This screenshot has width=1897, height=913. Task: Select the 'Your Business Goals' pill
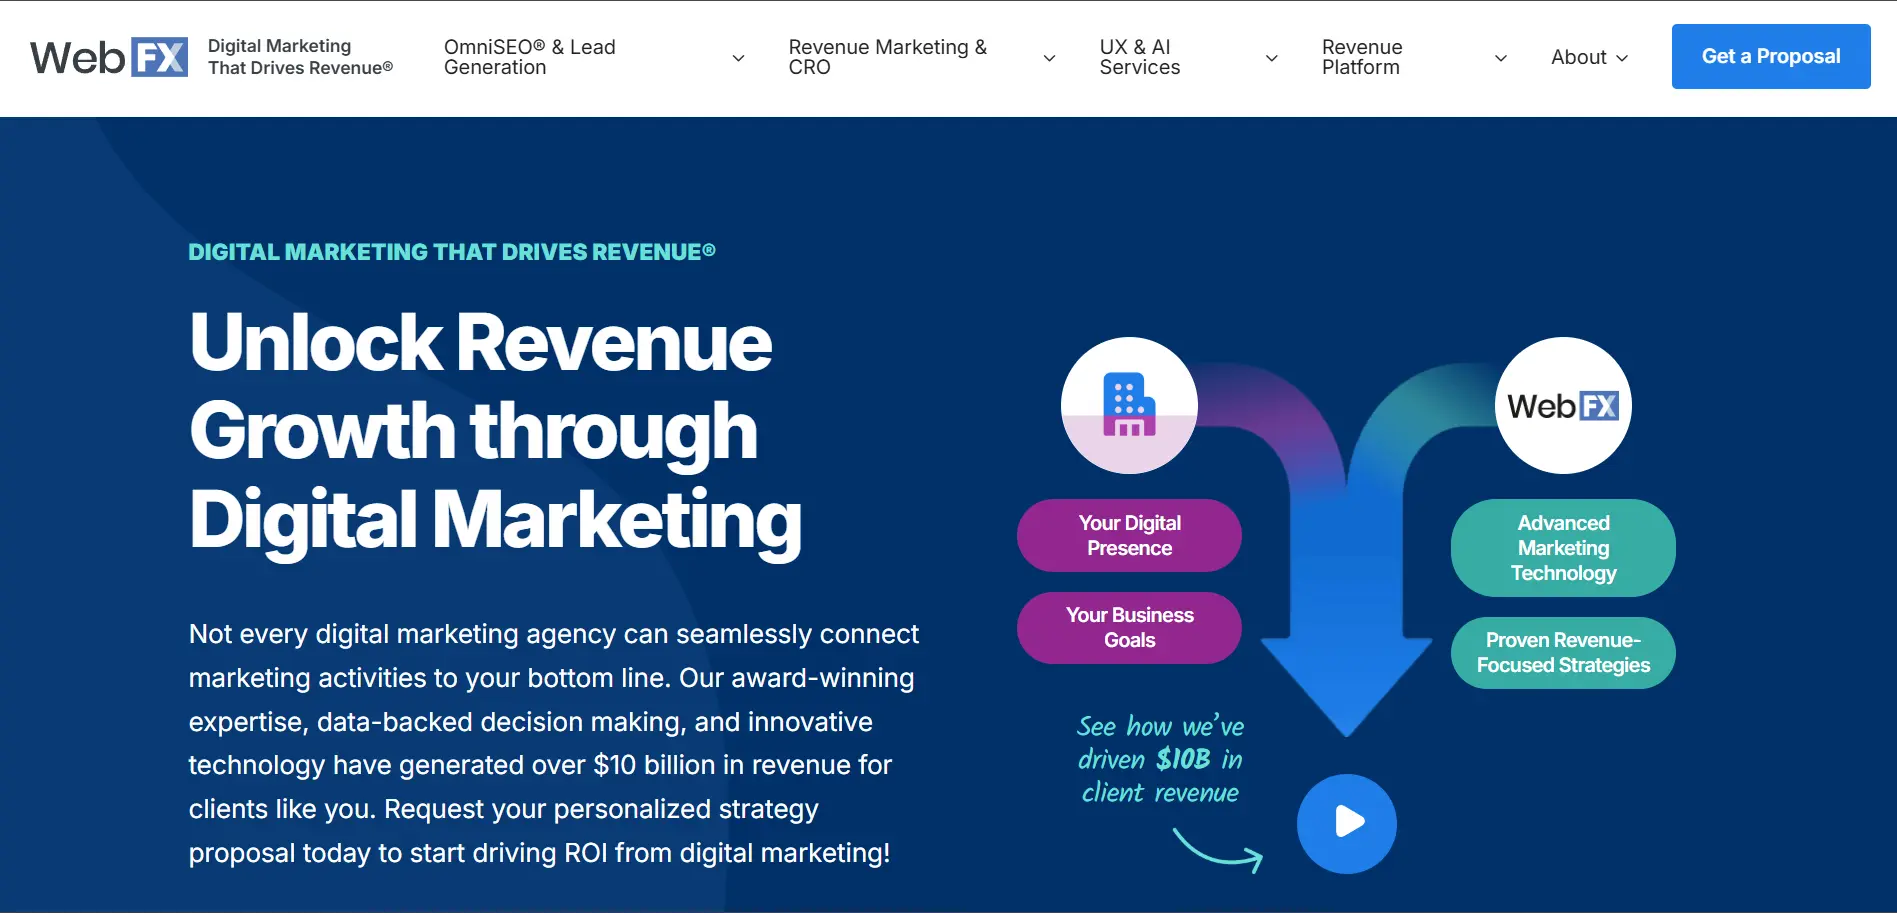click(x=1128, y=628)
